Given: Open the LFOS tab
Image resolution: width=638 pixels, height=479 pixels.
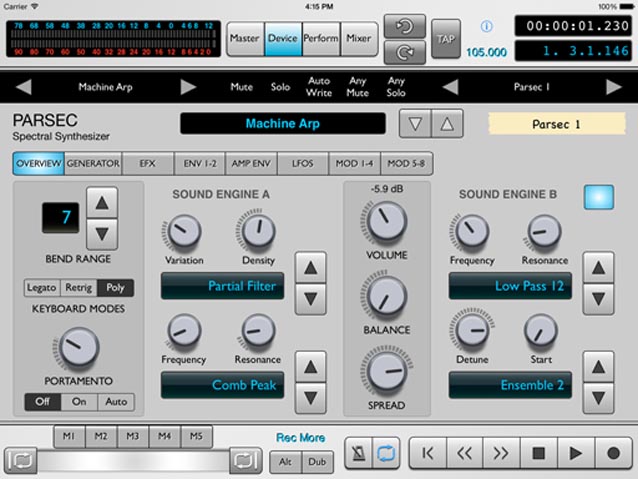Looking at the screenshot, I should click(303, 164).
